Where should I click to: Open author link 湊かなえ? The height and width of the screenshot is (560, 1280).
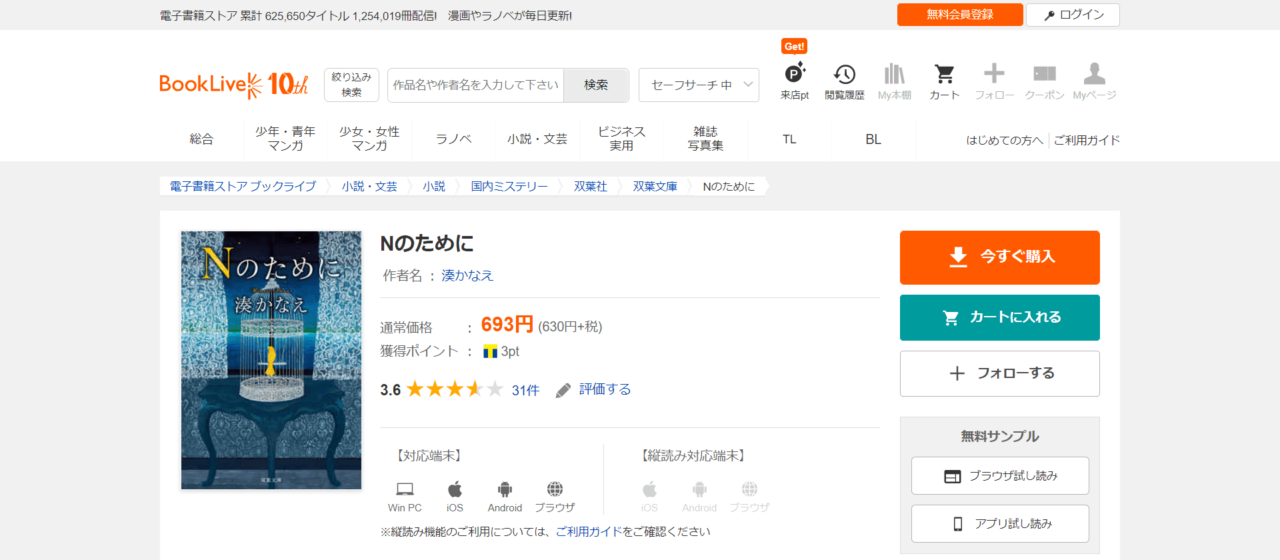point(468,275)
